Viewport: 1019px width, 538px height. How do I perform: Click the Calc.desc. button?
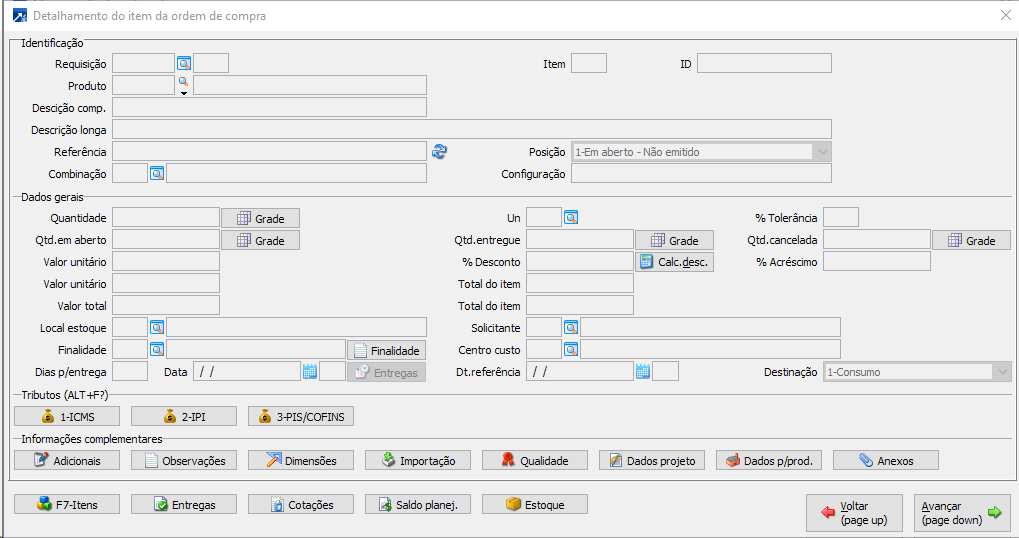pos(675,262)
